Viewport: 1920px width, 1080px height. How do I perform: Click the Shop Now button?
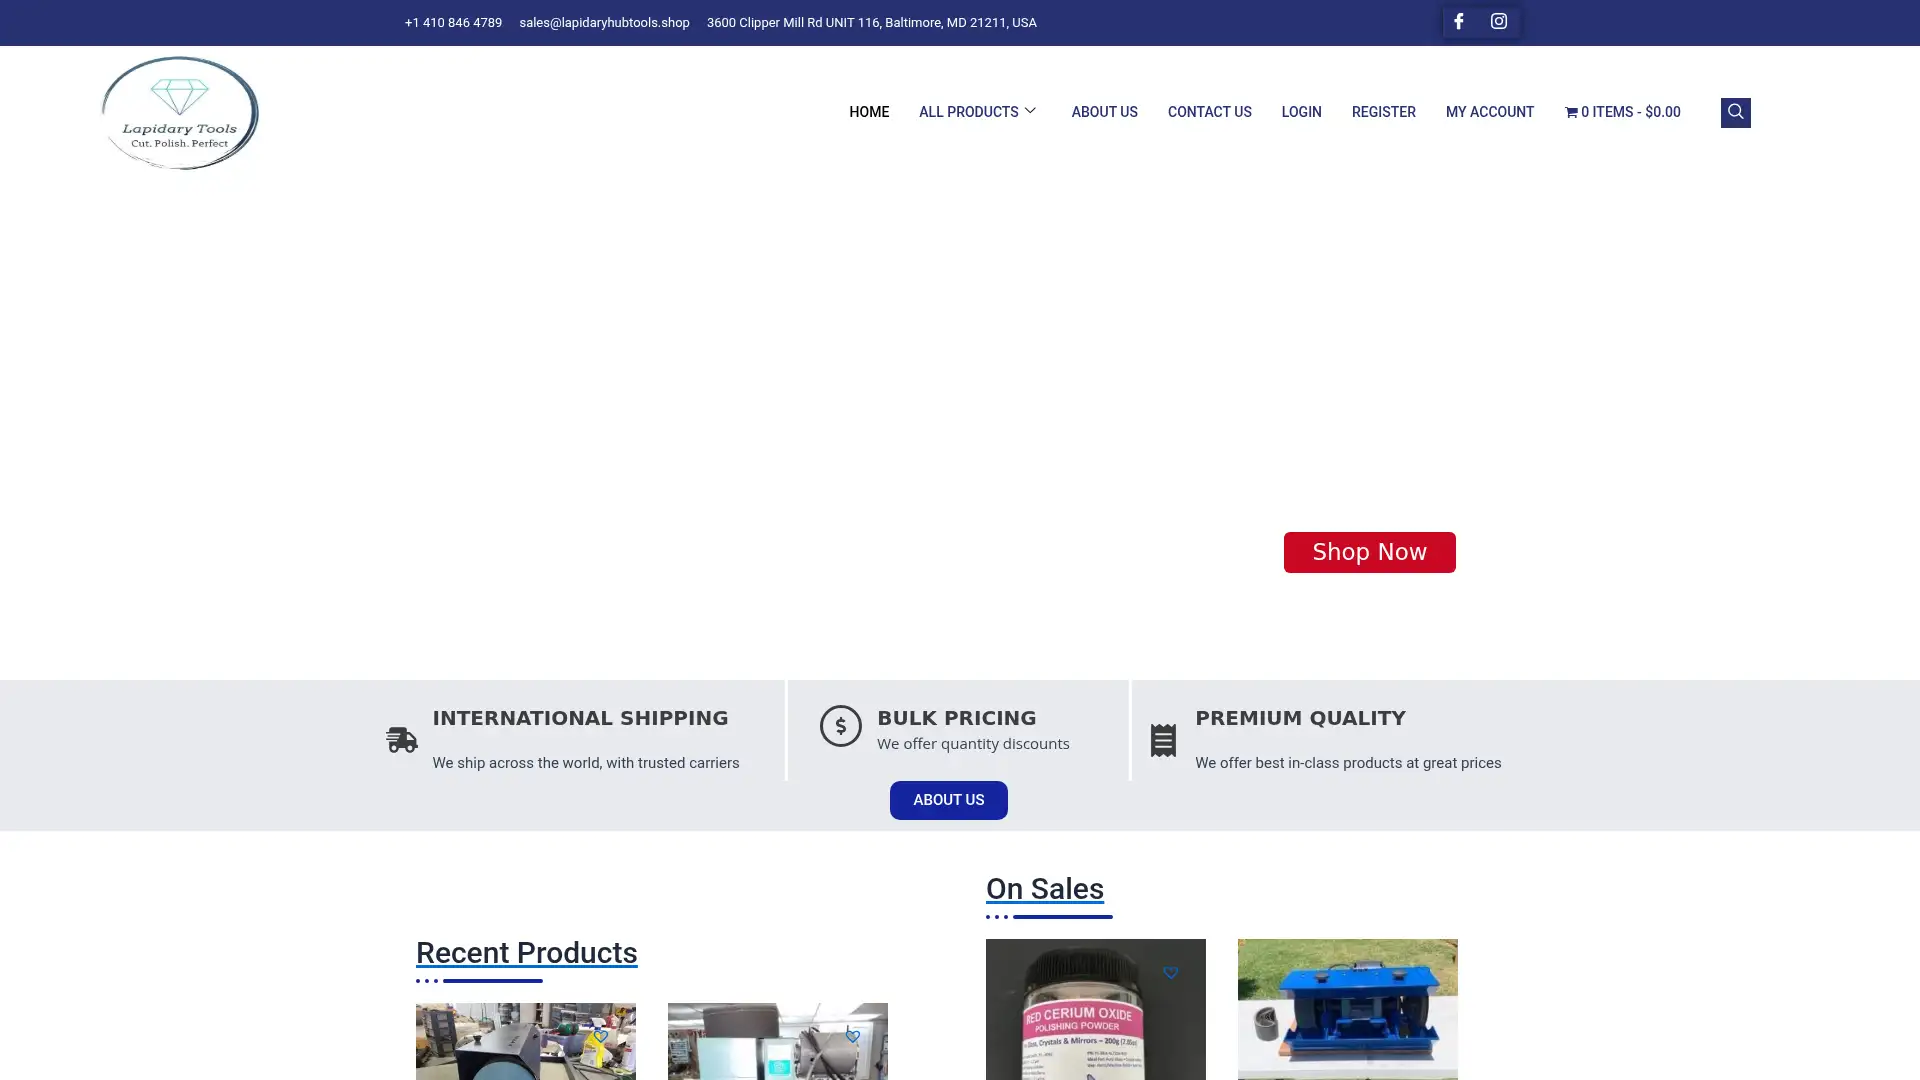[1369, 552]
